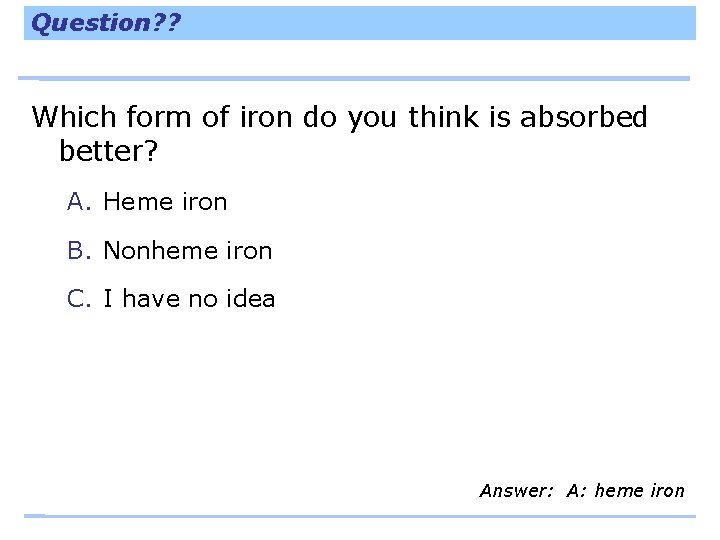Click the word "iron" in the question heading
This screenshot has width=720, height=540.
coord(265,117)
